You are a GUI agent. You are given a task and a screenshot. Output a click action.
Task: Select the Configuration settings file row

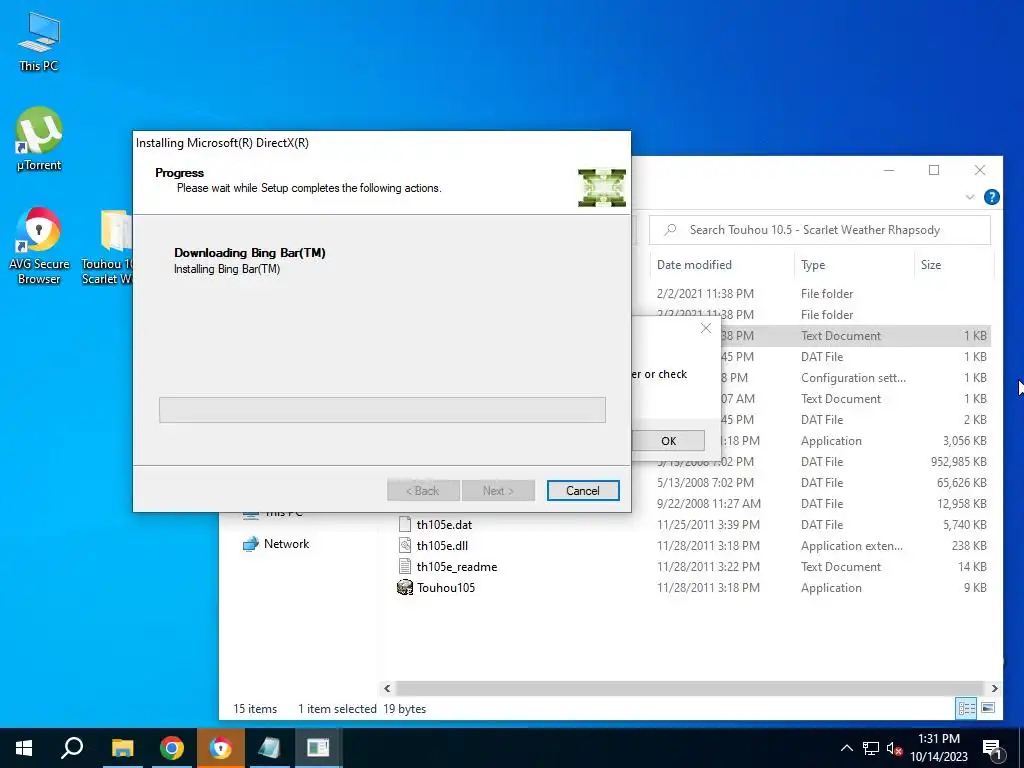click(x=856, y=377)
